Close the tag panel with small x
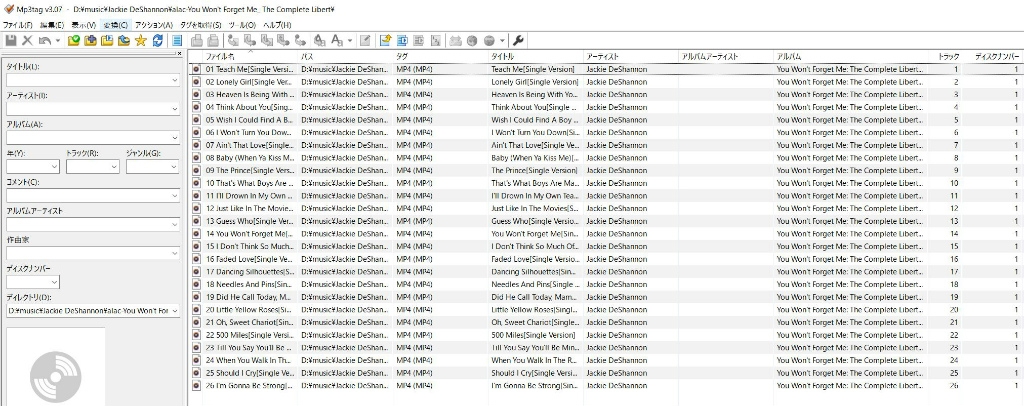This screenshot has width=1024, height=406. pyautogui.click(x=179, y=53)
